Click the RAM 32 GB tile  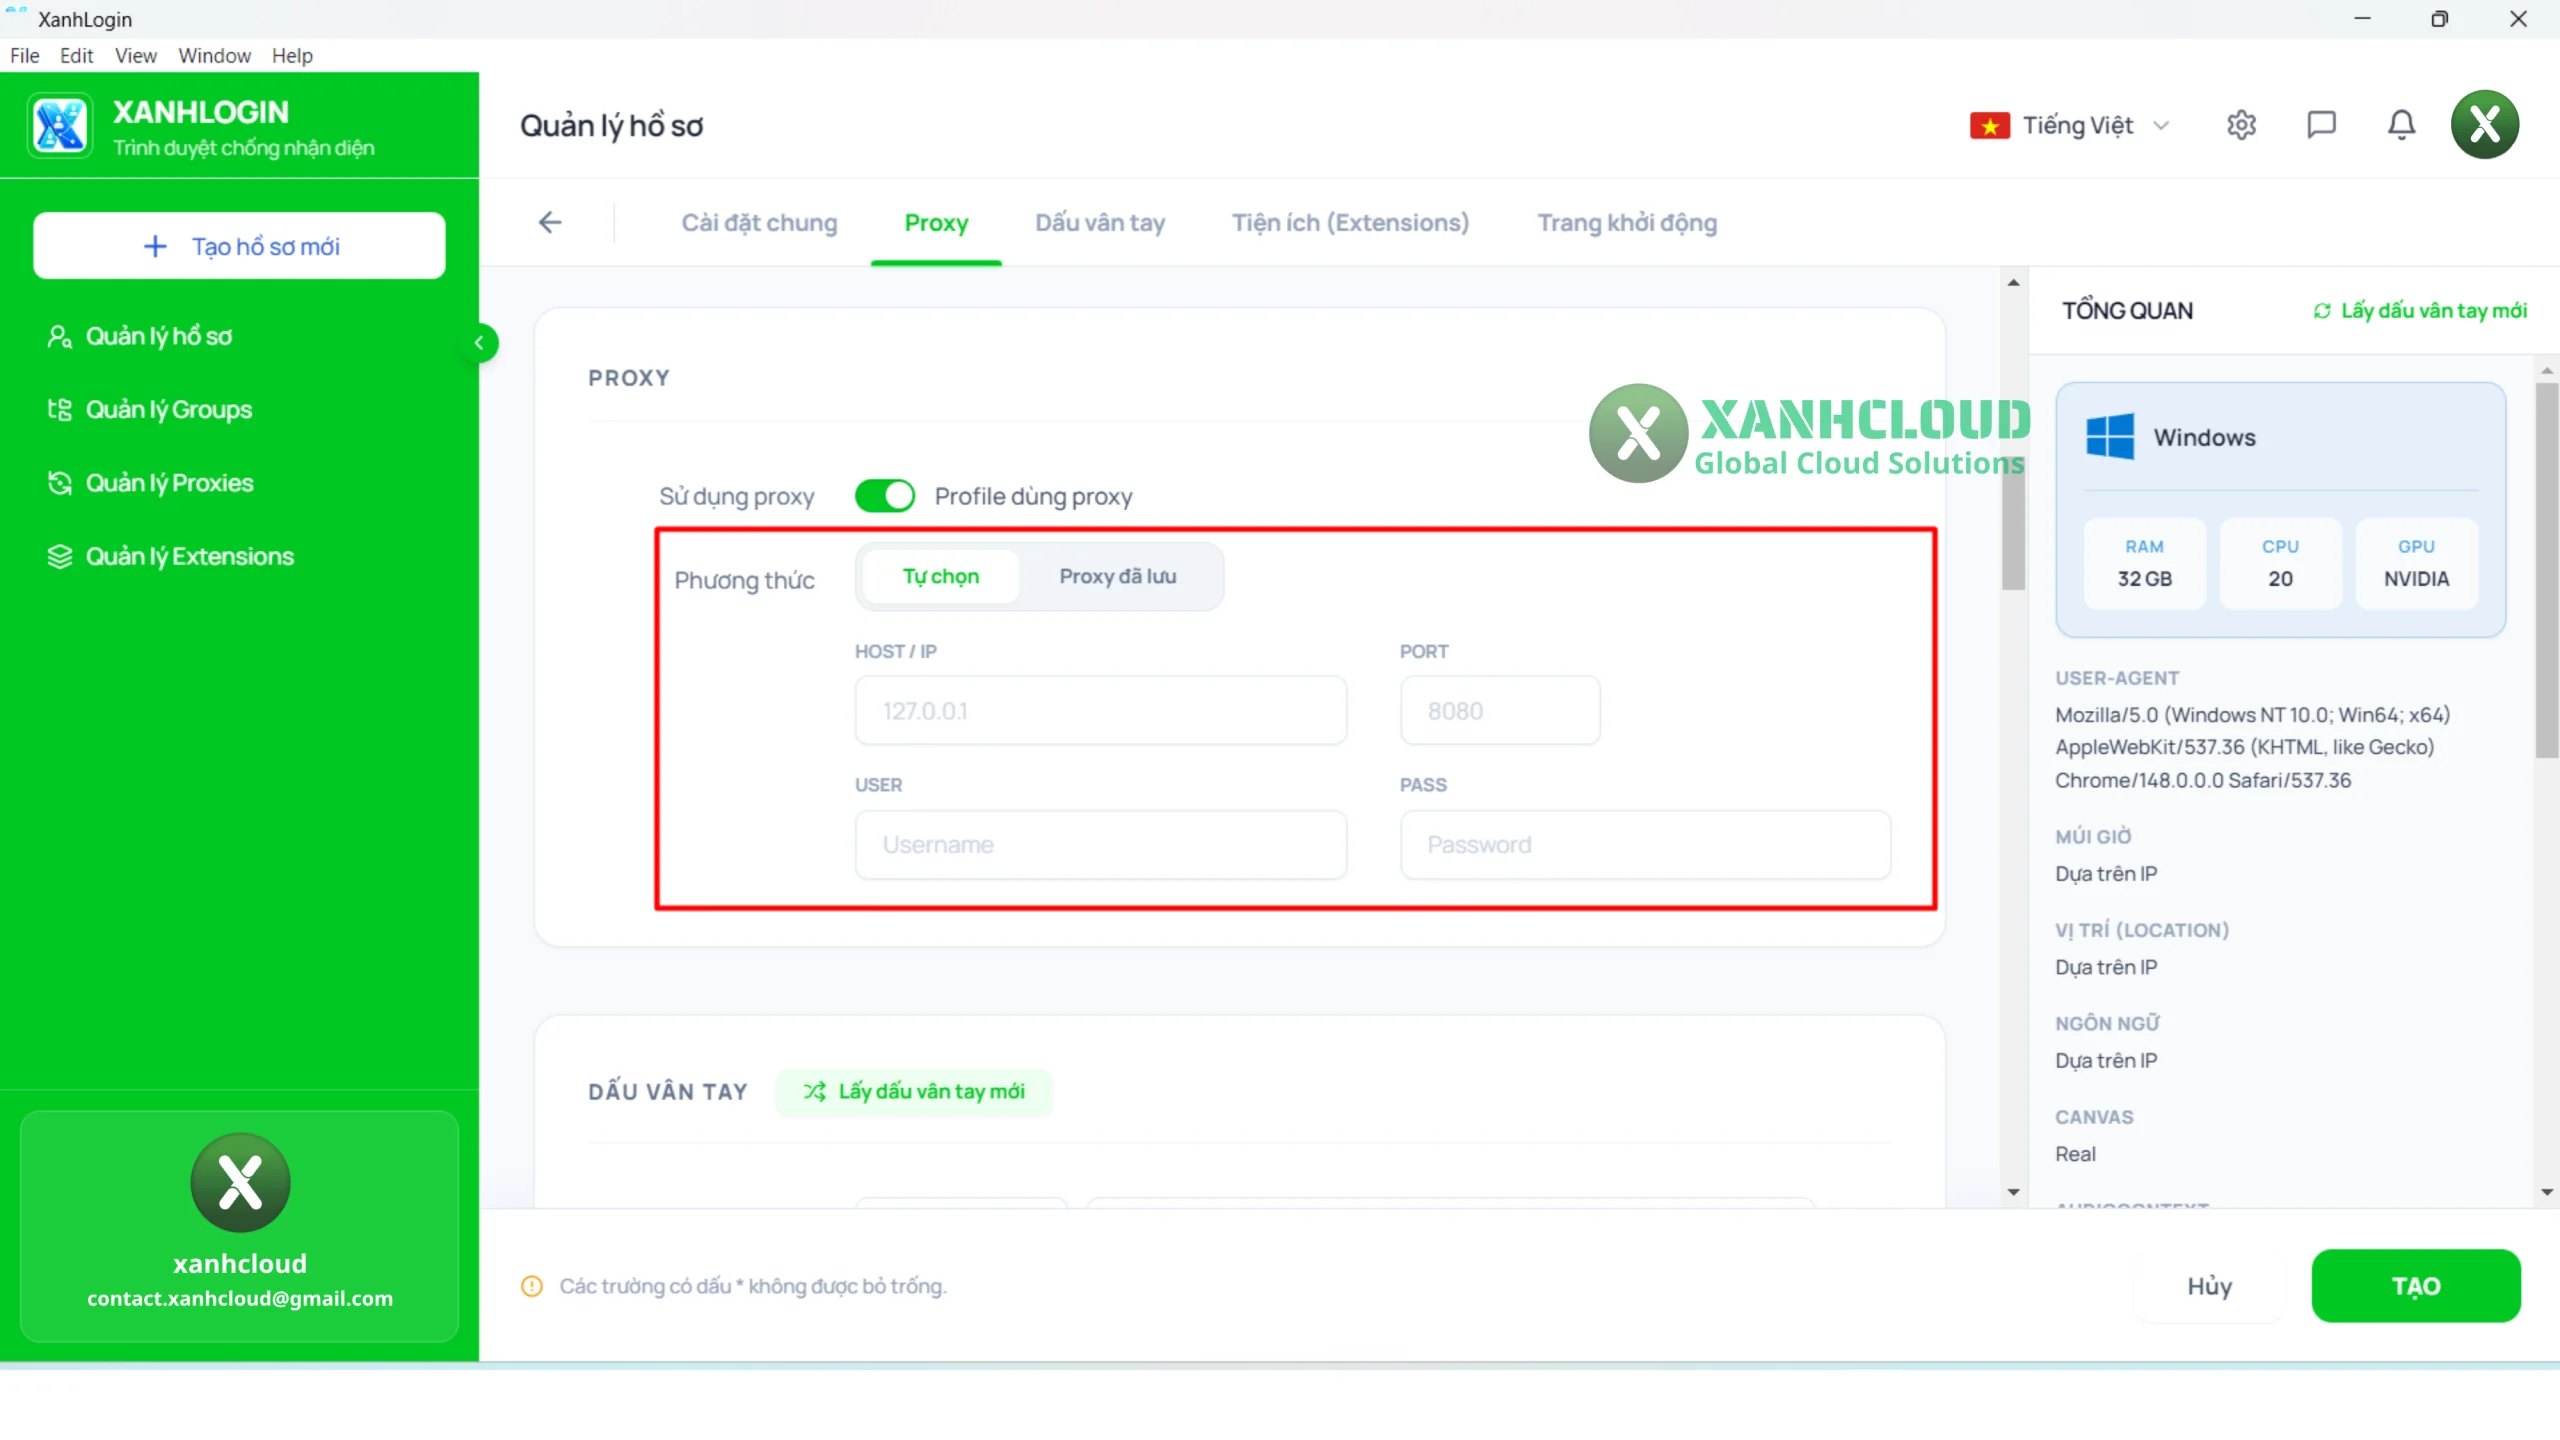(x=2144, y=563)
